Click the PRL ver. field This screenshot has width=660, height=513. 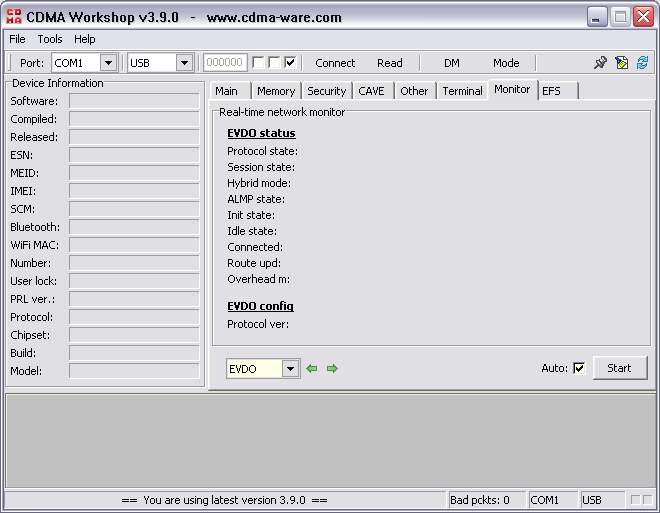[134, 299]
